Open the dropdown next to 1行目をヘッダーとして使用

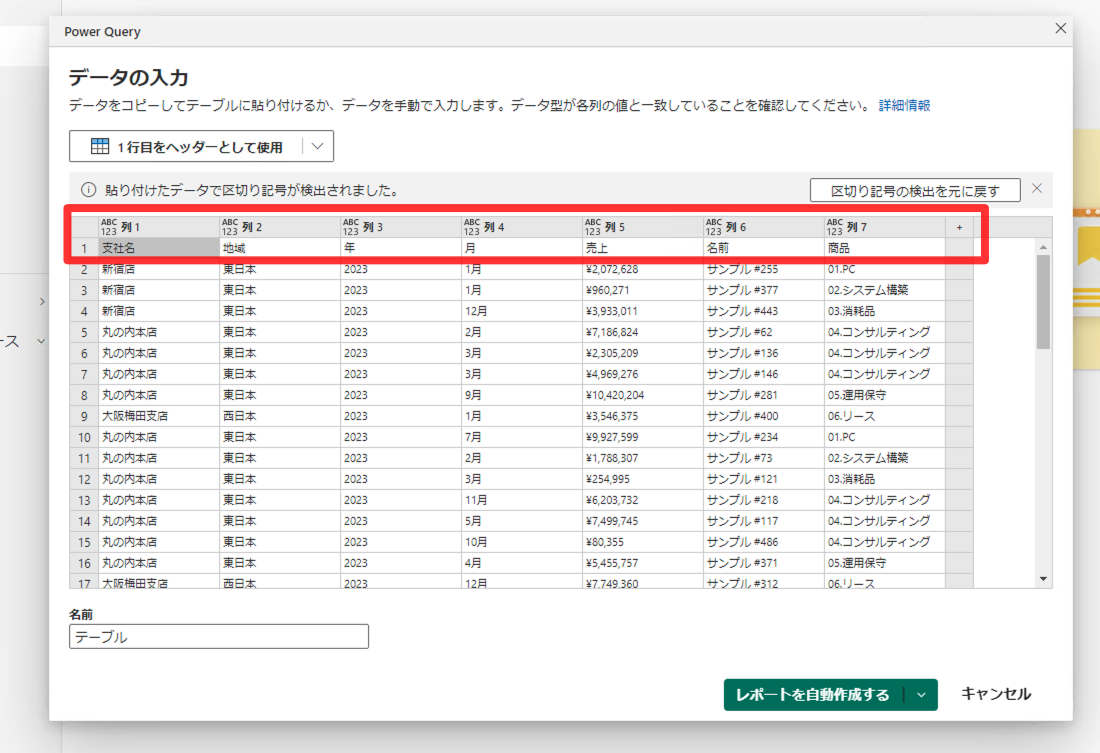click(318, 145)
